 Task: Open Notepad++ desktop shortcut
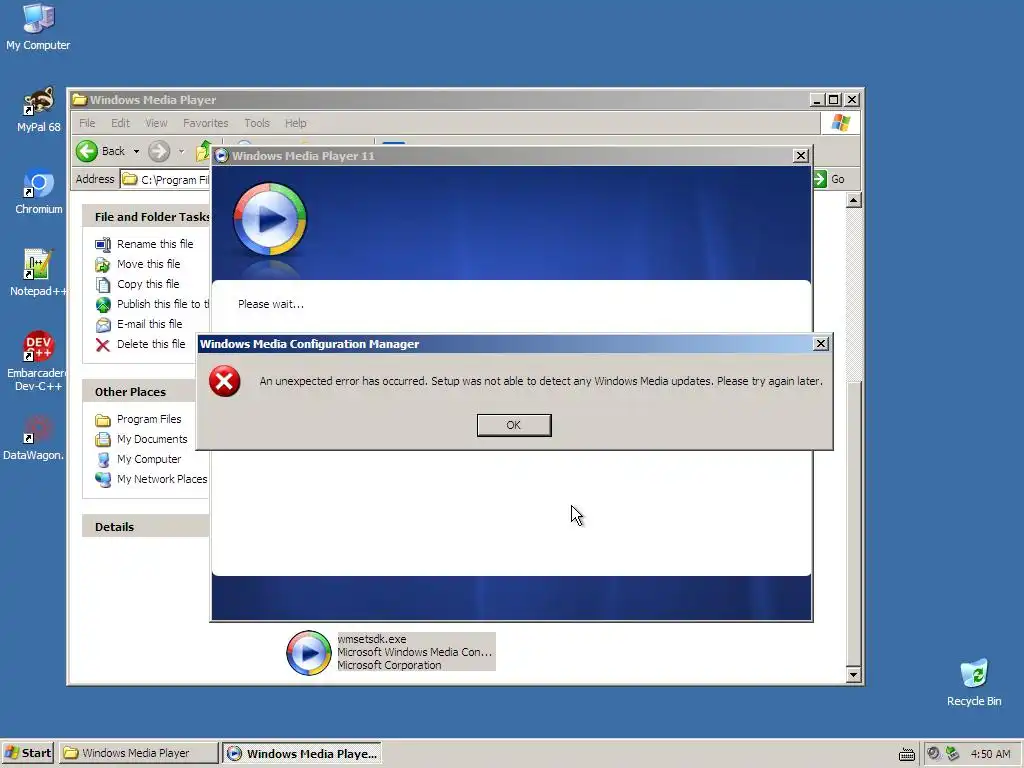[x=39, y=274]
